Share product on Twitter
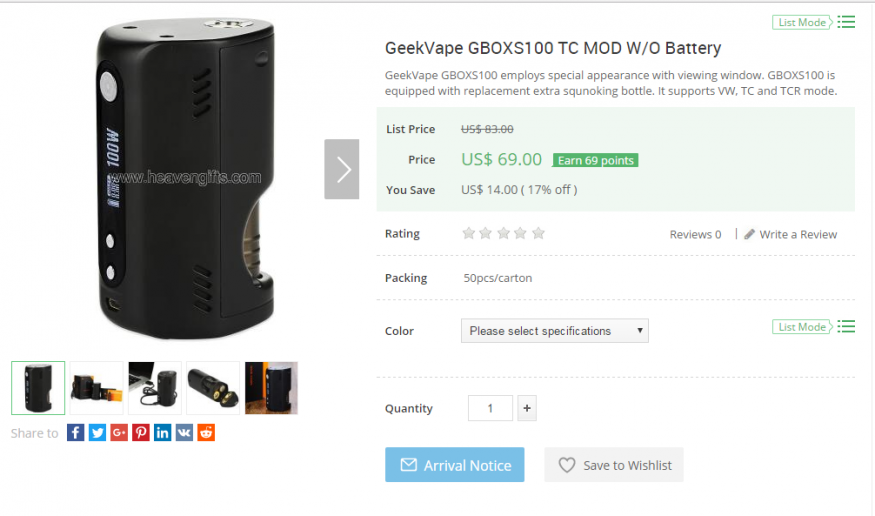Viewport: 875px width, 516px height. click(x=97, y=432)
